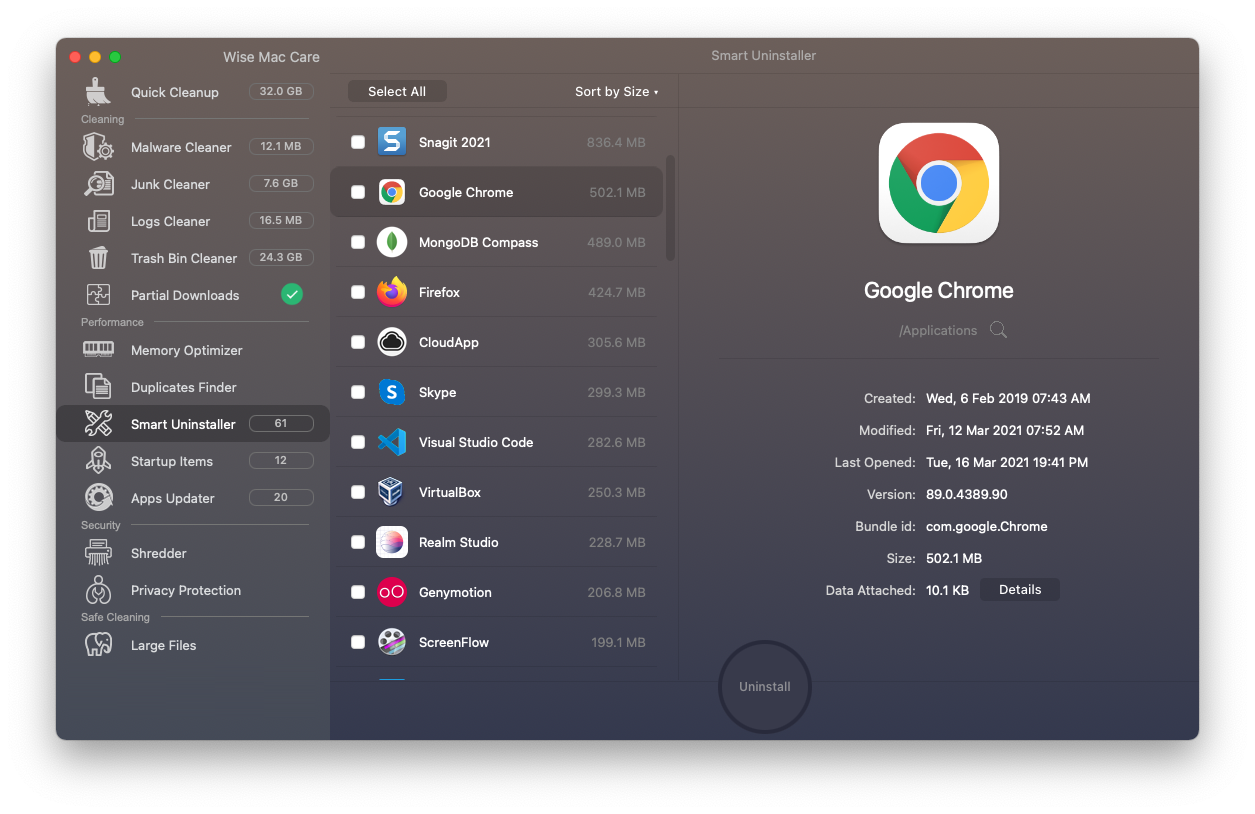Navigate to Privacy Protection

pos(193,590)
